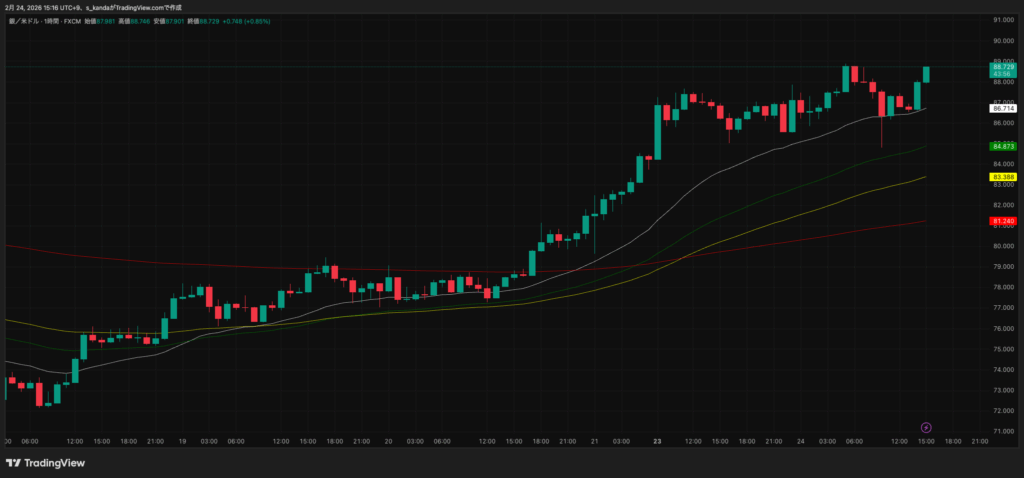1024x478 pixels.
Task: Click the date 24 on time axis
Action: point(800,440)
